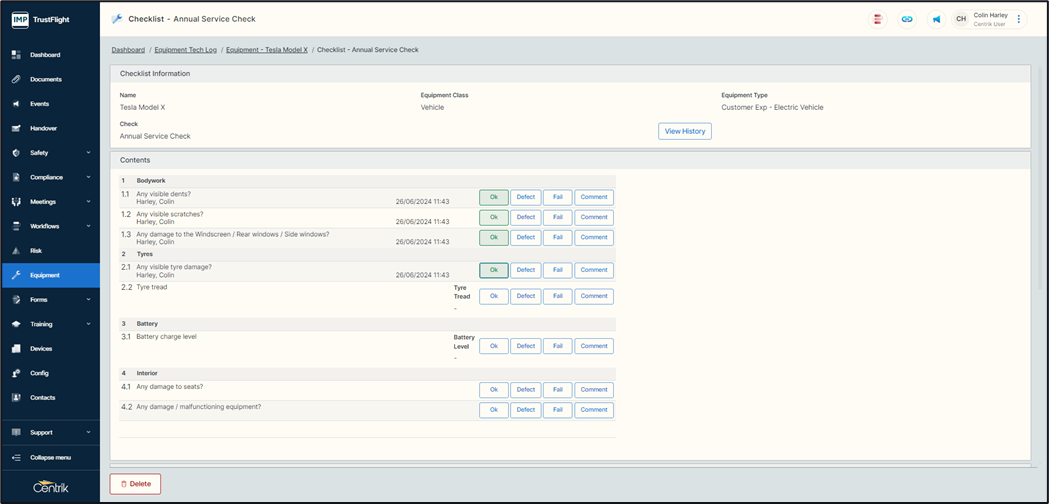The image size is (1049, 504).
Task: Click the Documents paperclip icon in sidebar
Action: 16,79
